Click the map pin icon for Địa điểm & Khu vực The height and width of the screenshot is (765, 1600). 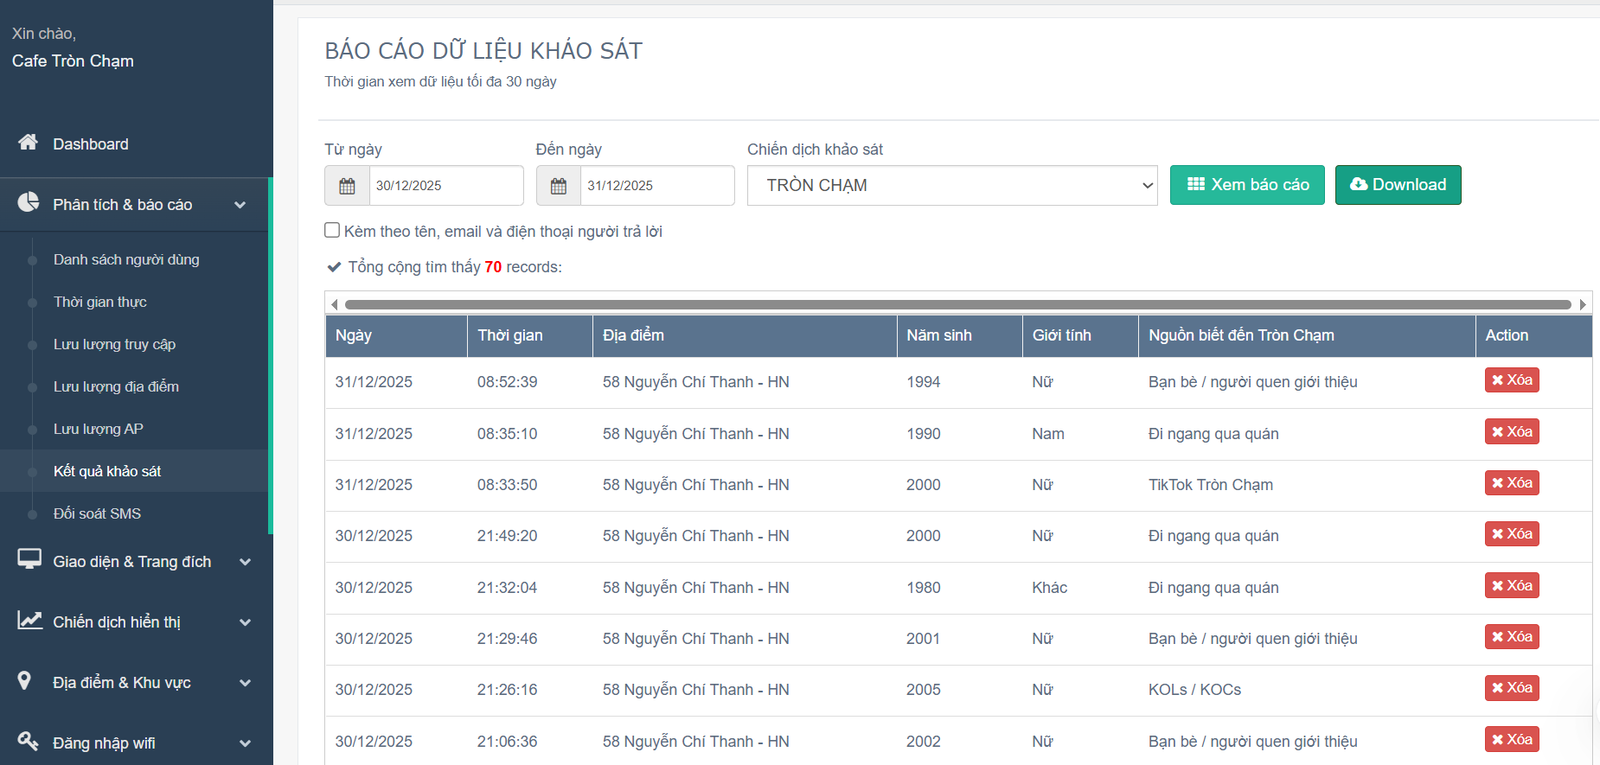[25, 681]
